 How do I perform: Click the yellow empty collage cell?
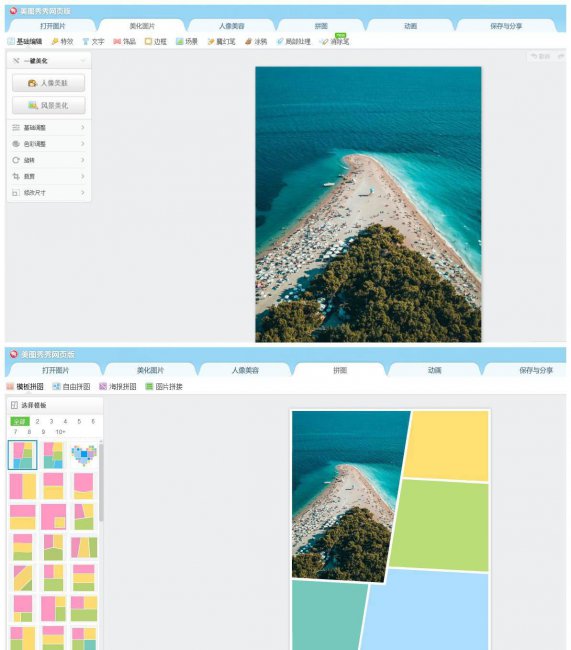click(448, 446)
